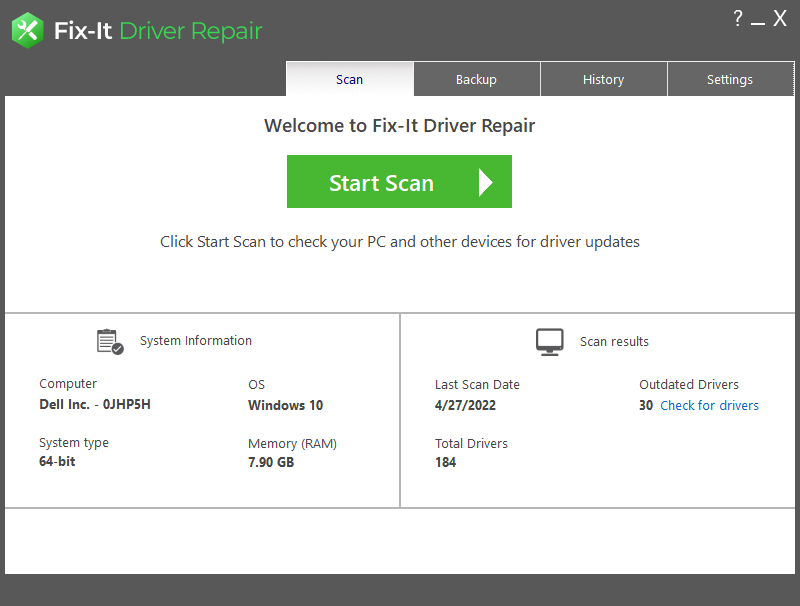This screenshot has width=800, height=606.
Task: Click the System Information clipboard icon
Action: click(110, 341)
